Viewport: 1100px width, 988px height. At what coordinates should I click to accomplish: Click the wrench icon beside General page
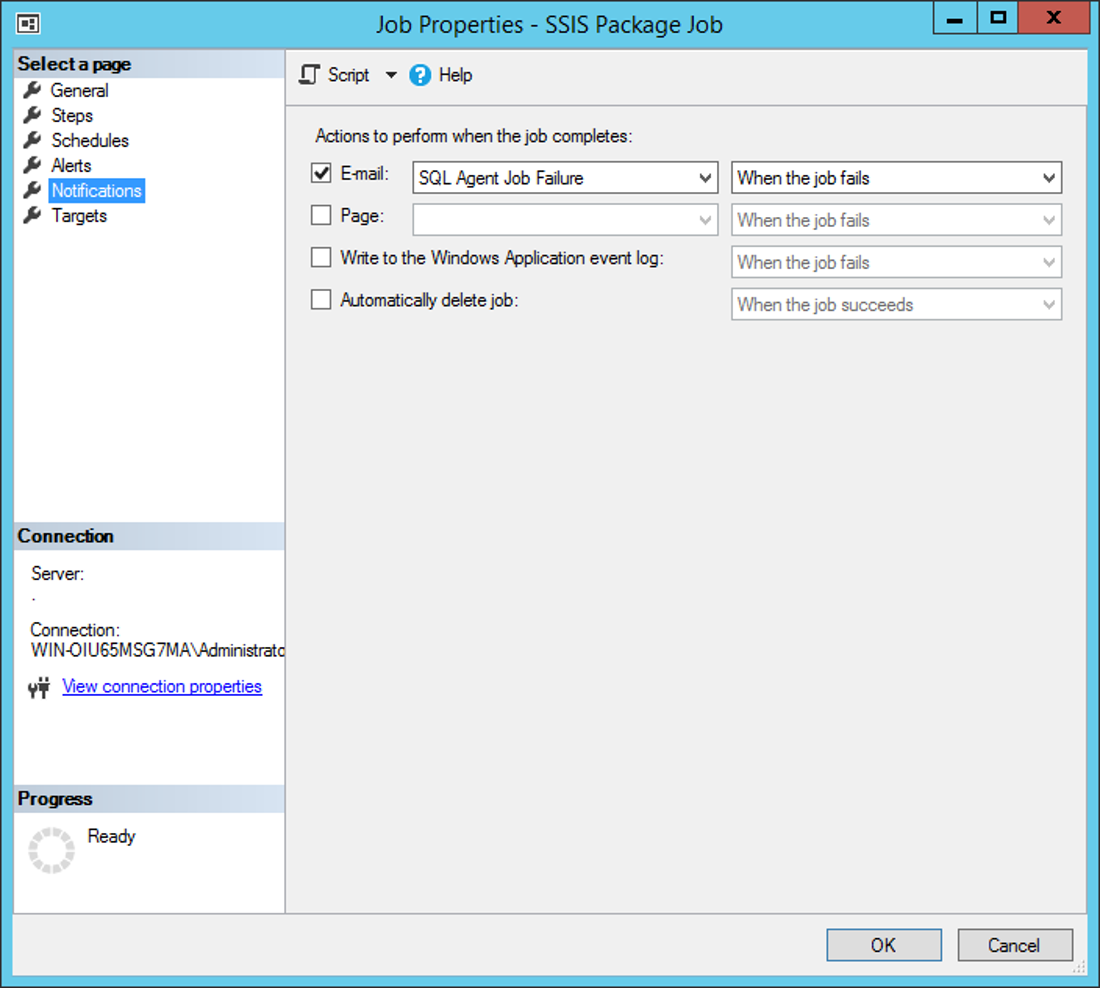[31, 90]
